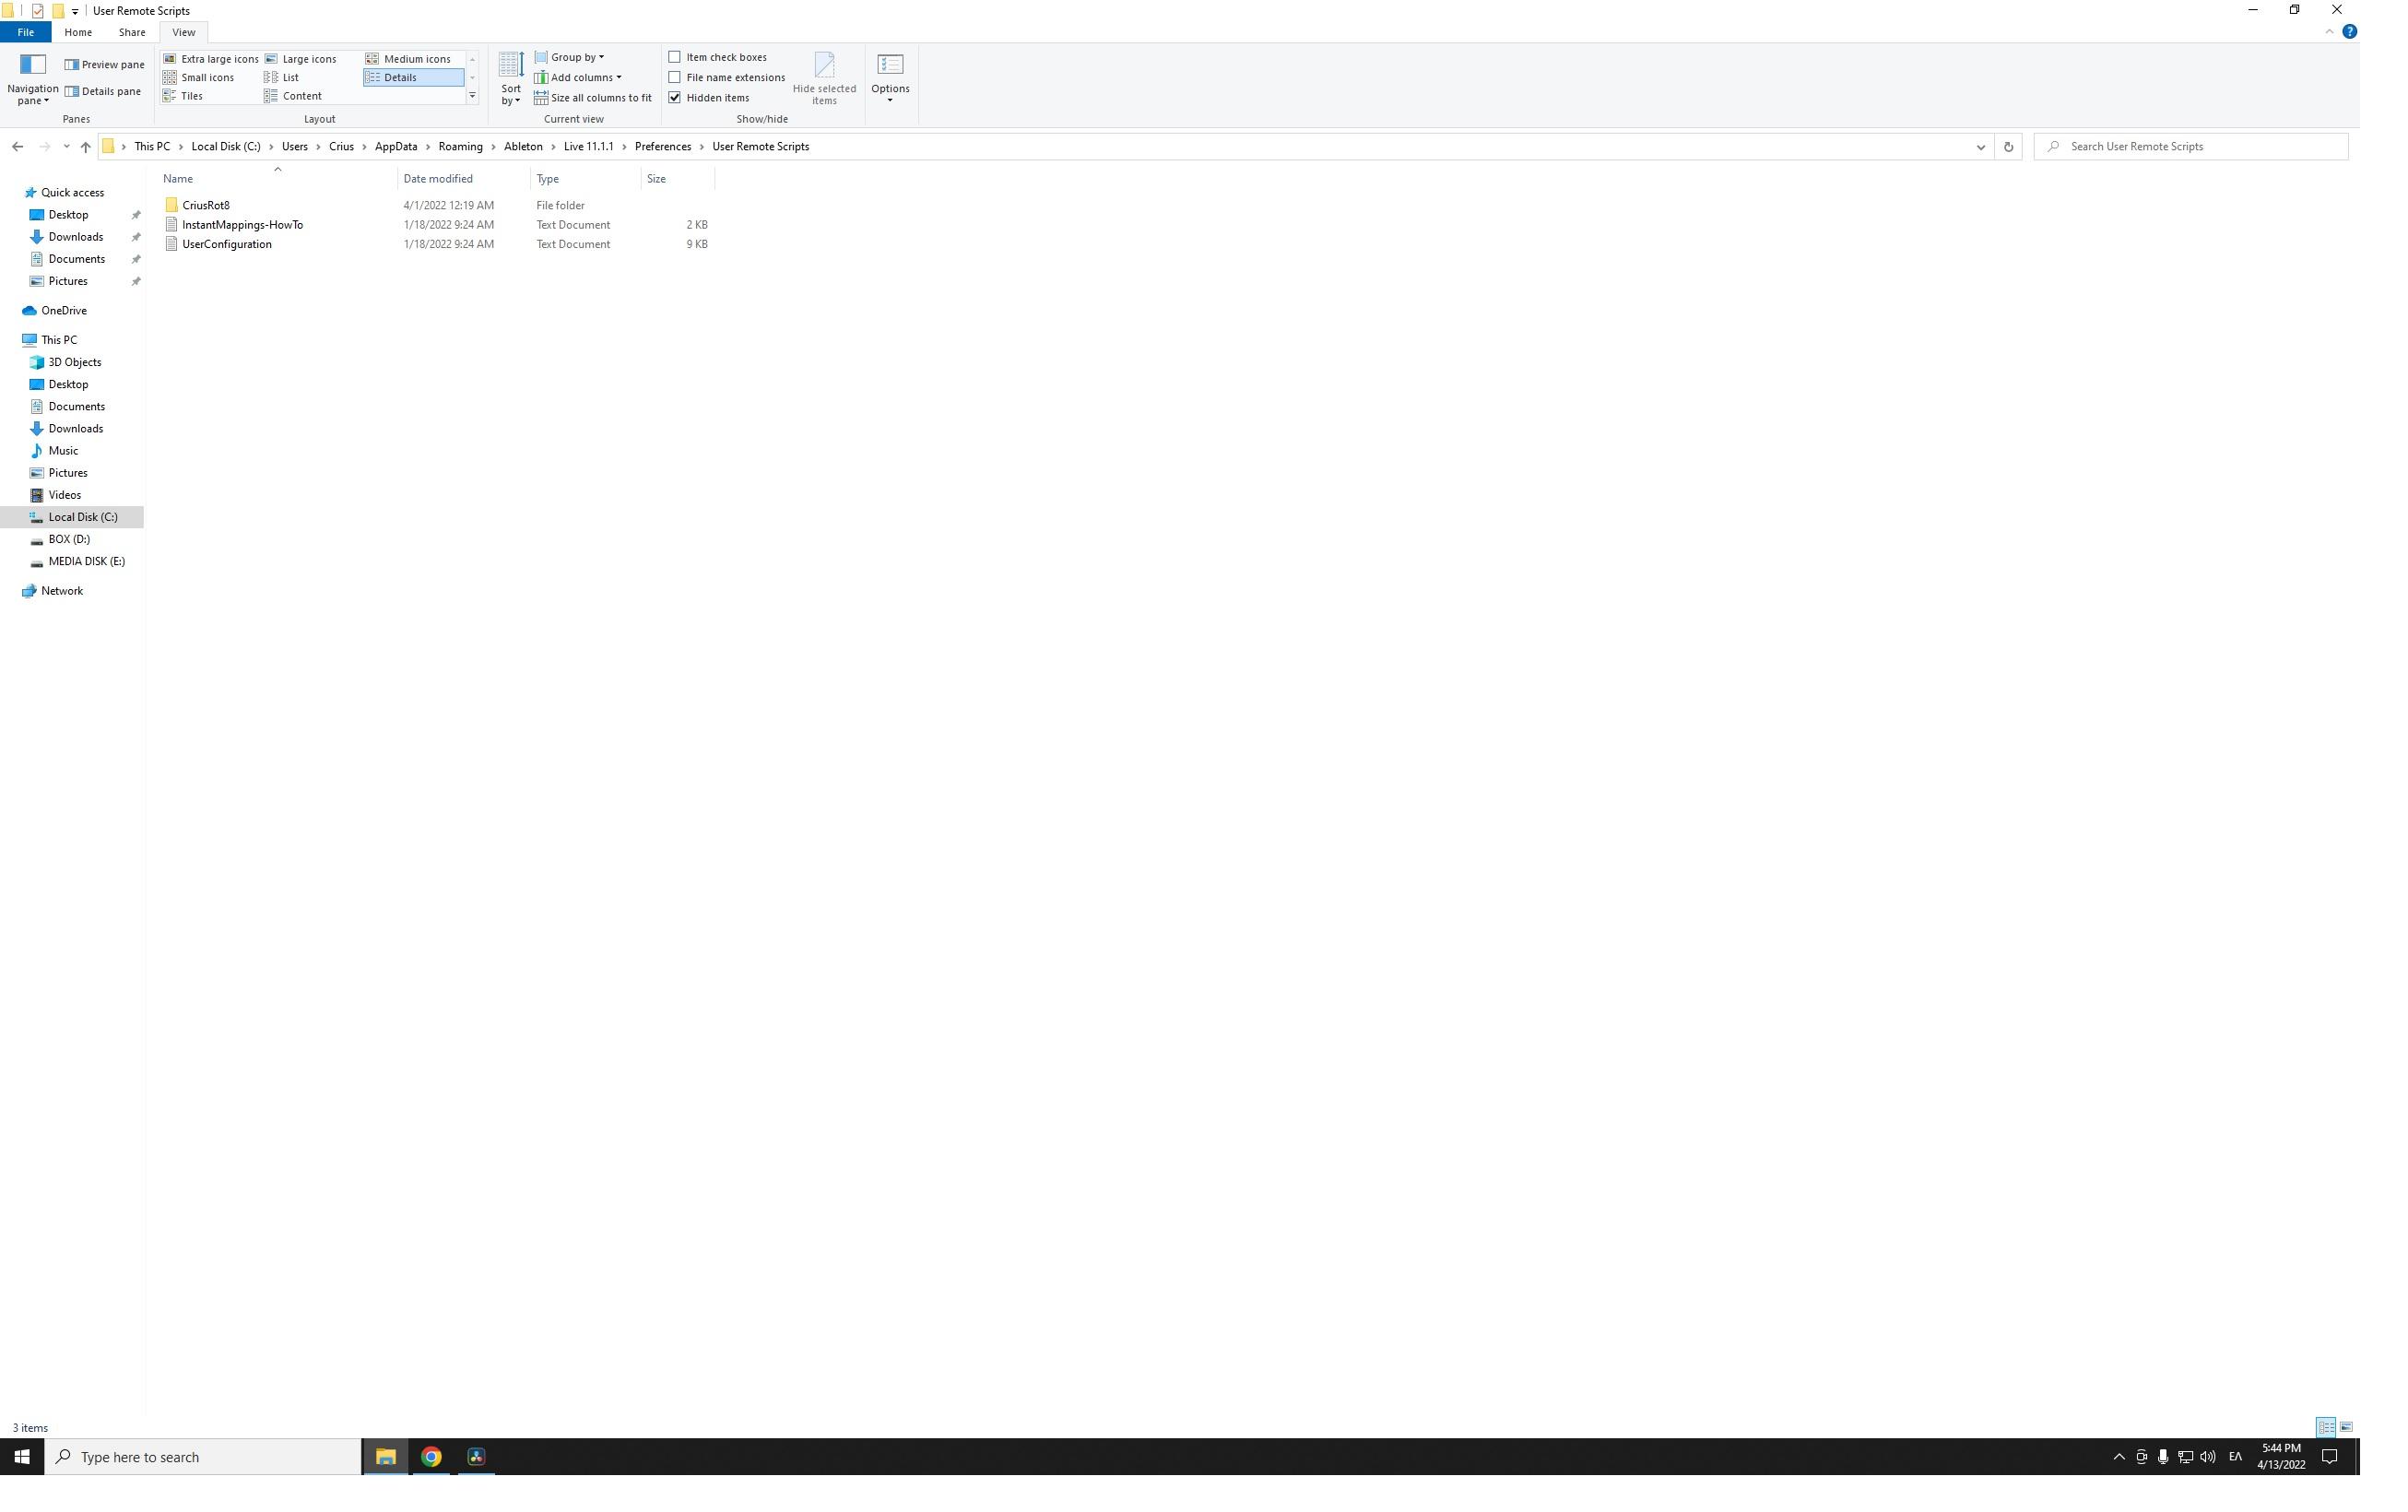The width and height of the screenshot is (2408, 1512).
Task: Open the View ribbon tab
Action: coord(183,31)
